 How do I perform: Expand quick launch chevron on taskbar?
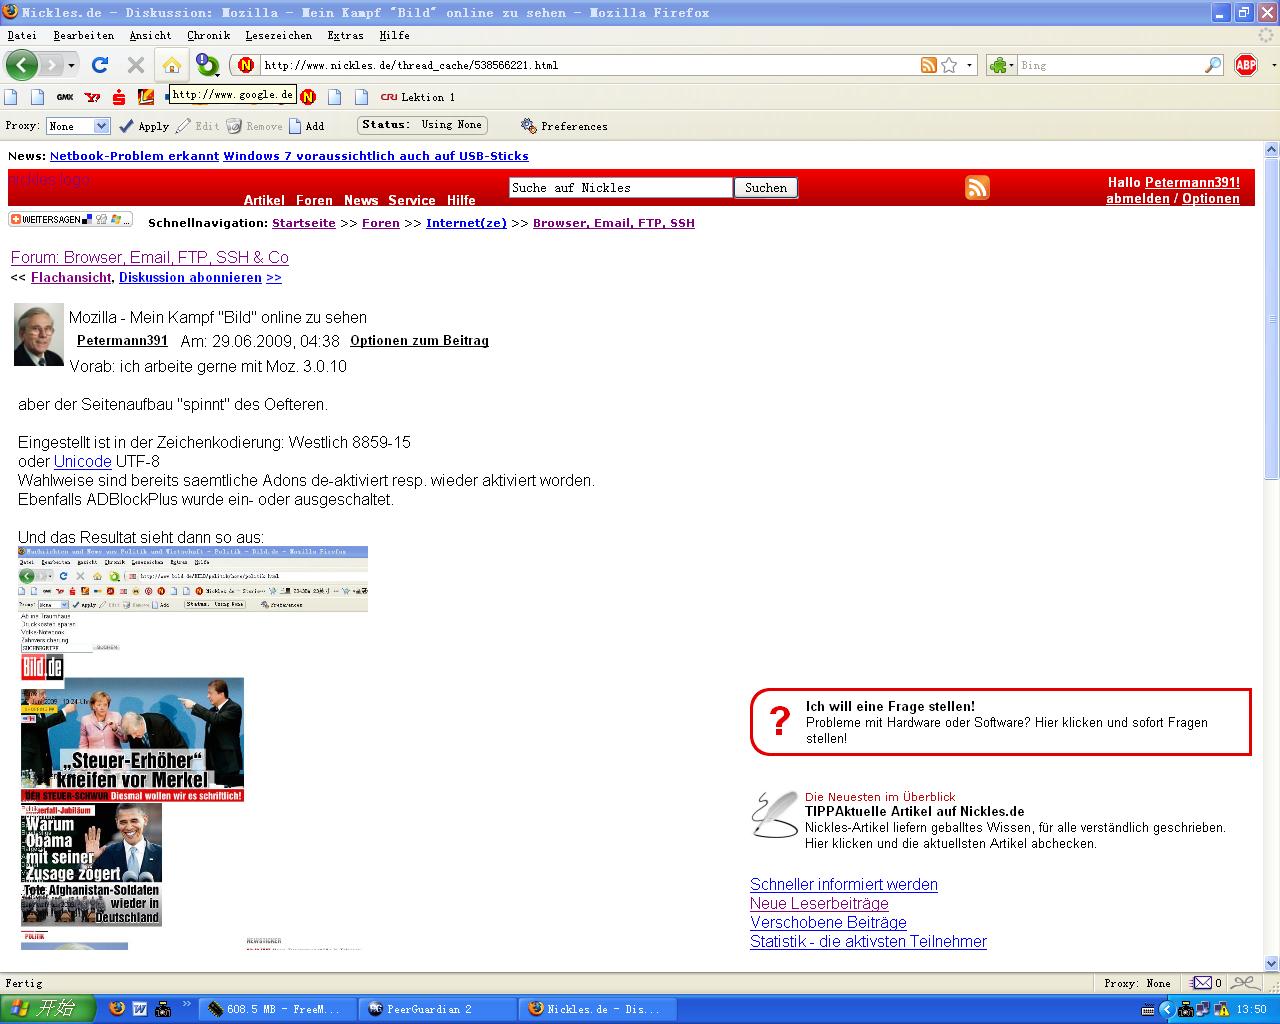(x=186, y=1004)
